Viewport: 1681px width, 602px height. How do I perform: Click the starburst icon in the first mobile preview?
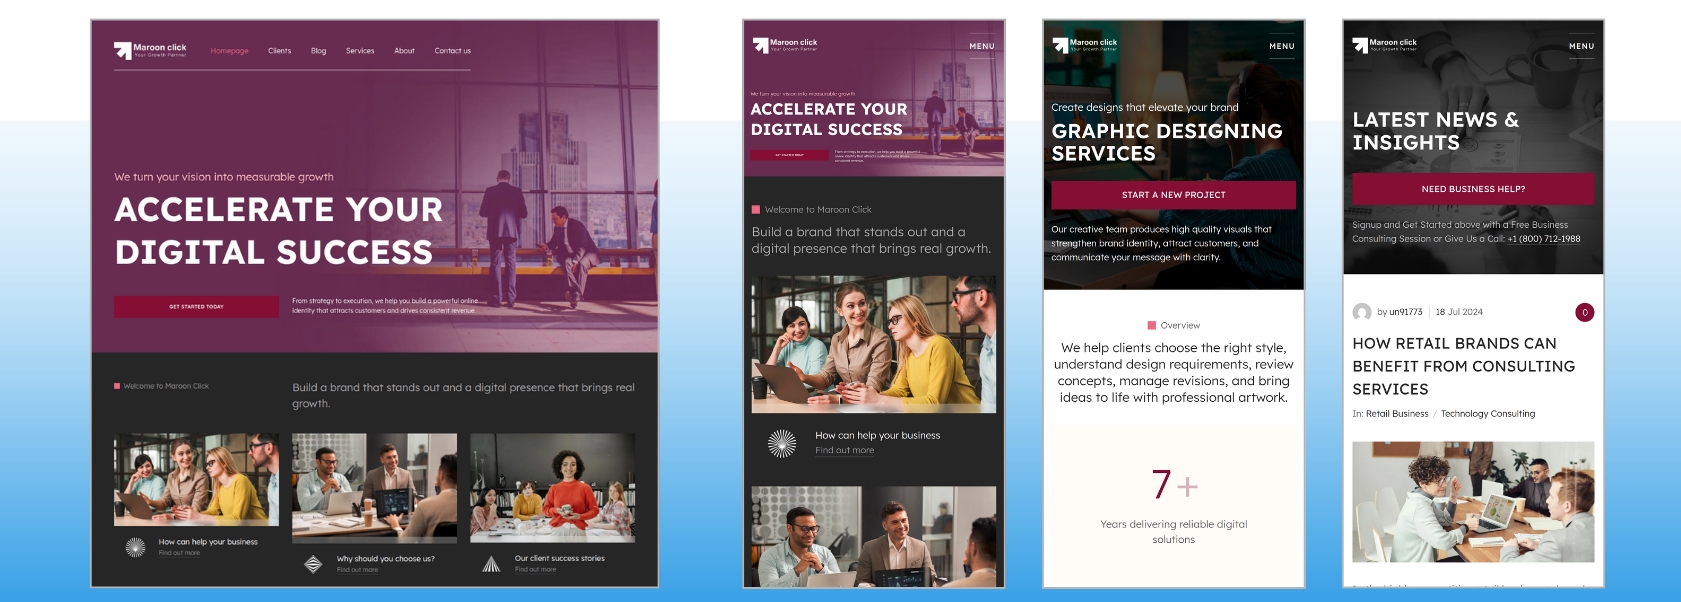tap(781, 443)
